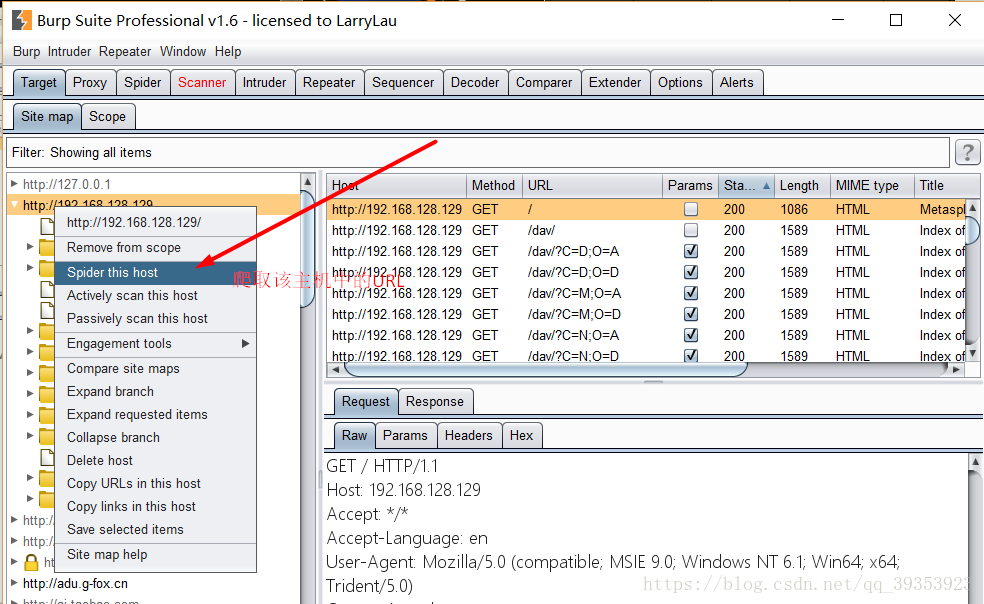This screenshot has height=604, width=984.
Task: Choose Expand requested items
Action: point(156,414)
